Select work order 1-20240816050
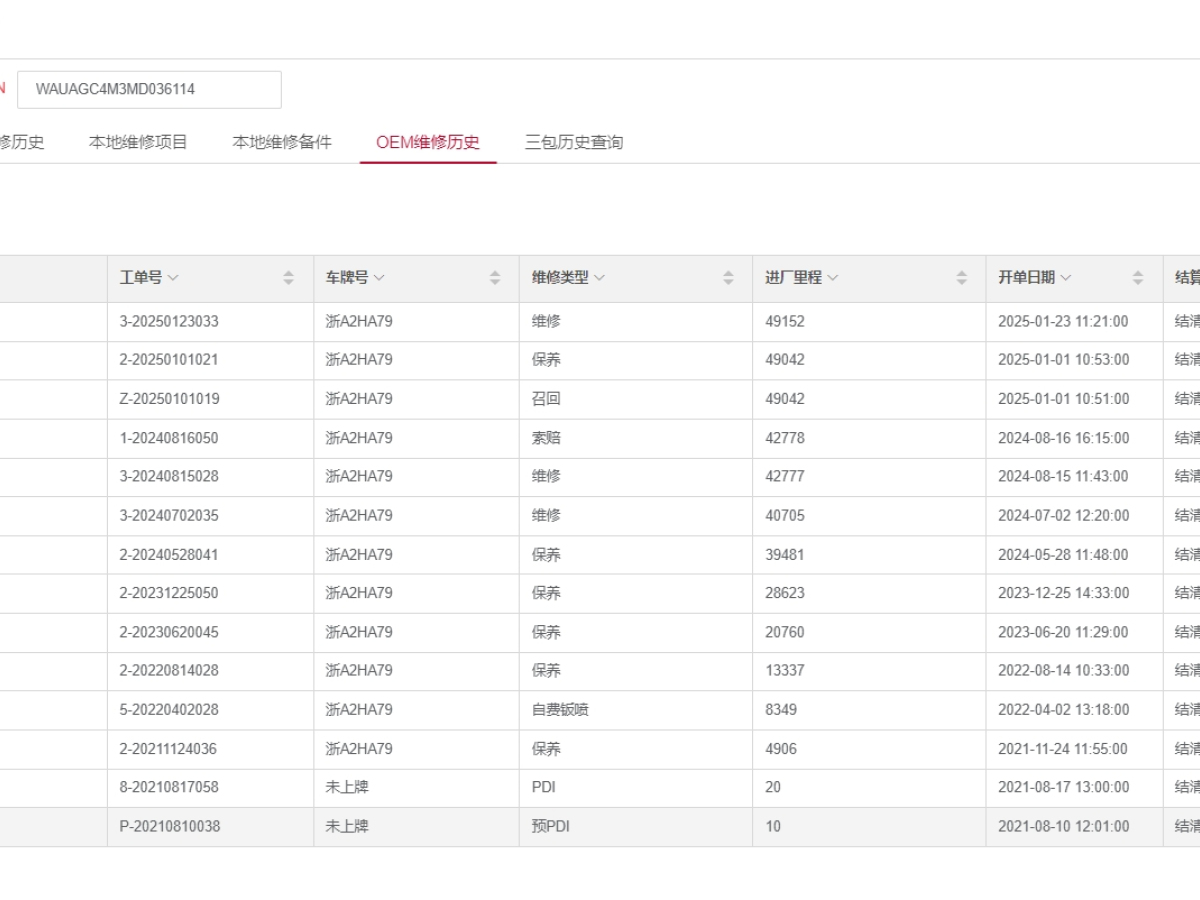 coord(169,437)
